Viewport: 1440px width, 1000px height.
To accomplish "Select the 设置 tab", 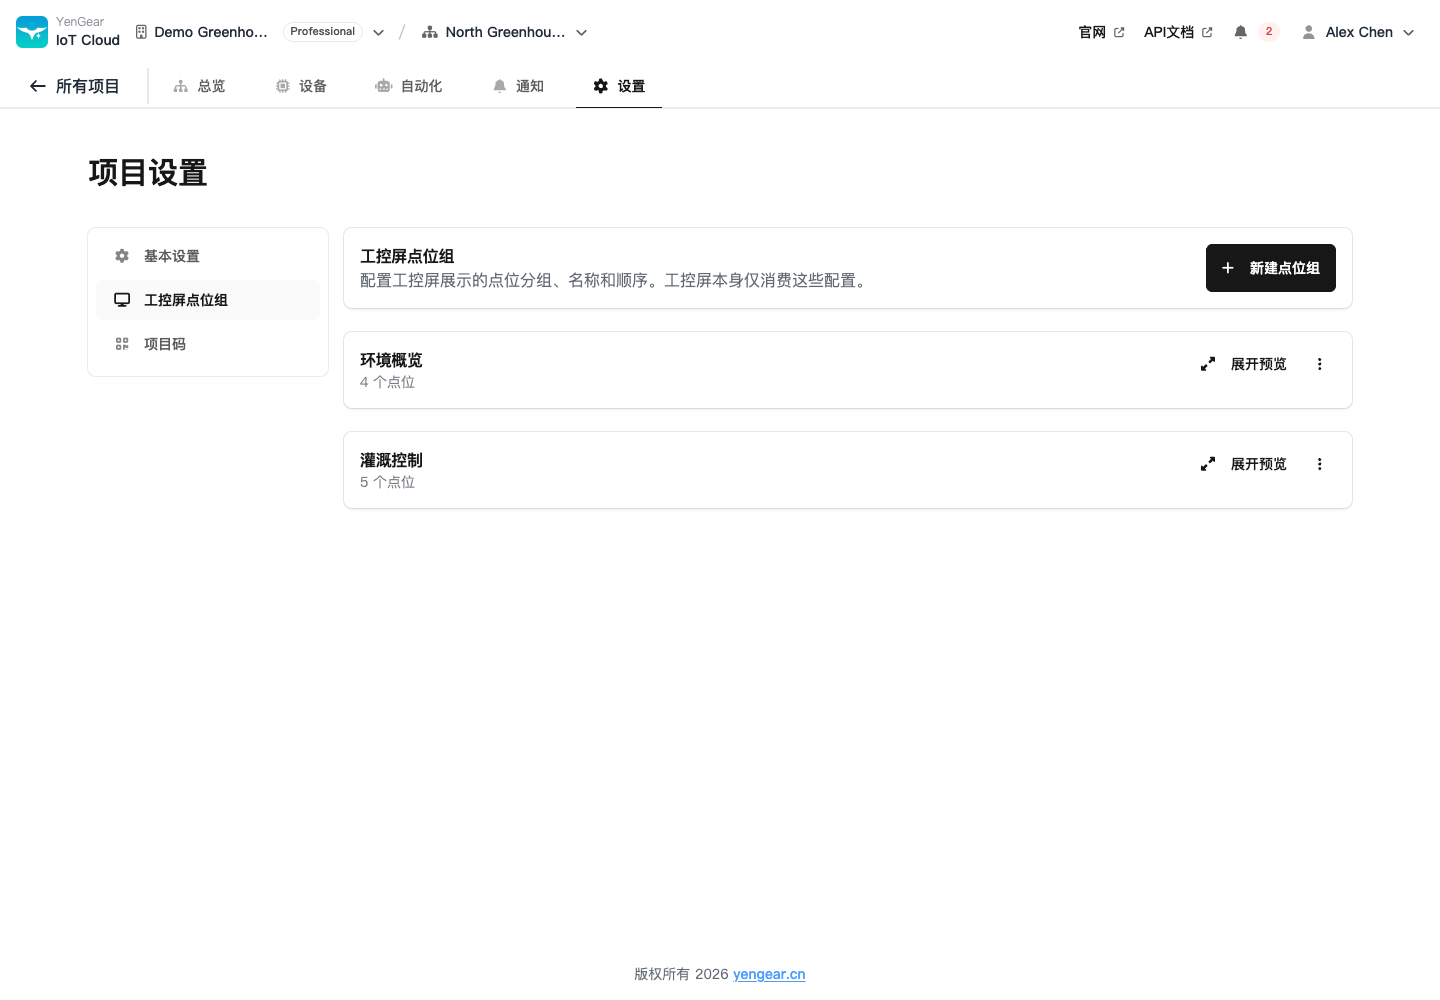I will pyautogui.click(x=619, y=86).
